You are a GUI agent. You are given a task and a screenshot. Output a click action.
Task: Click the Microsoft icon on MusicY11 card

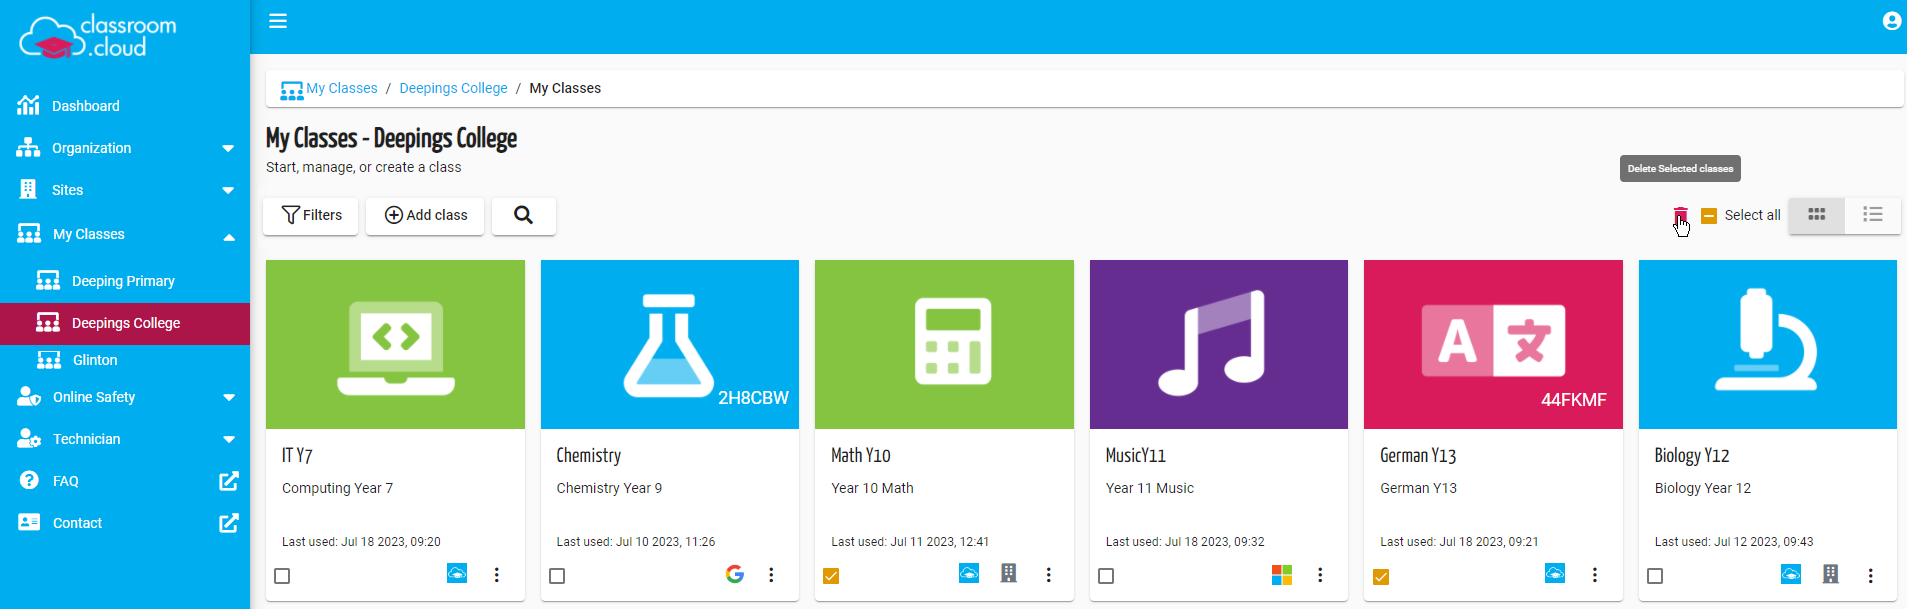1281,575
